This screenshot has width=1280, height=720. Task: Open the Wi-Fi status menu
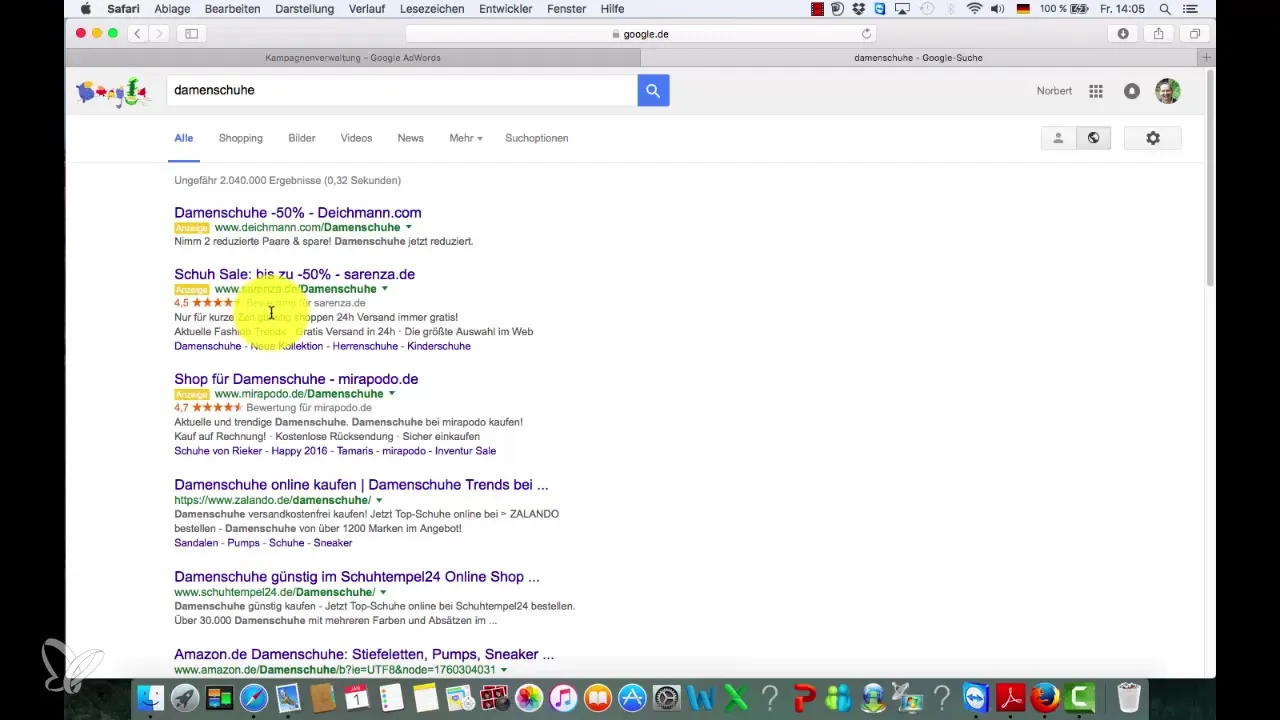click(x=974, y=9)
